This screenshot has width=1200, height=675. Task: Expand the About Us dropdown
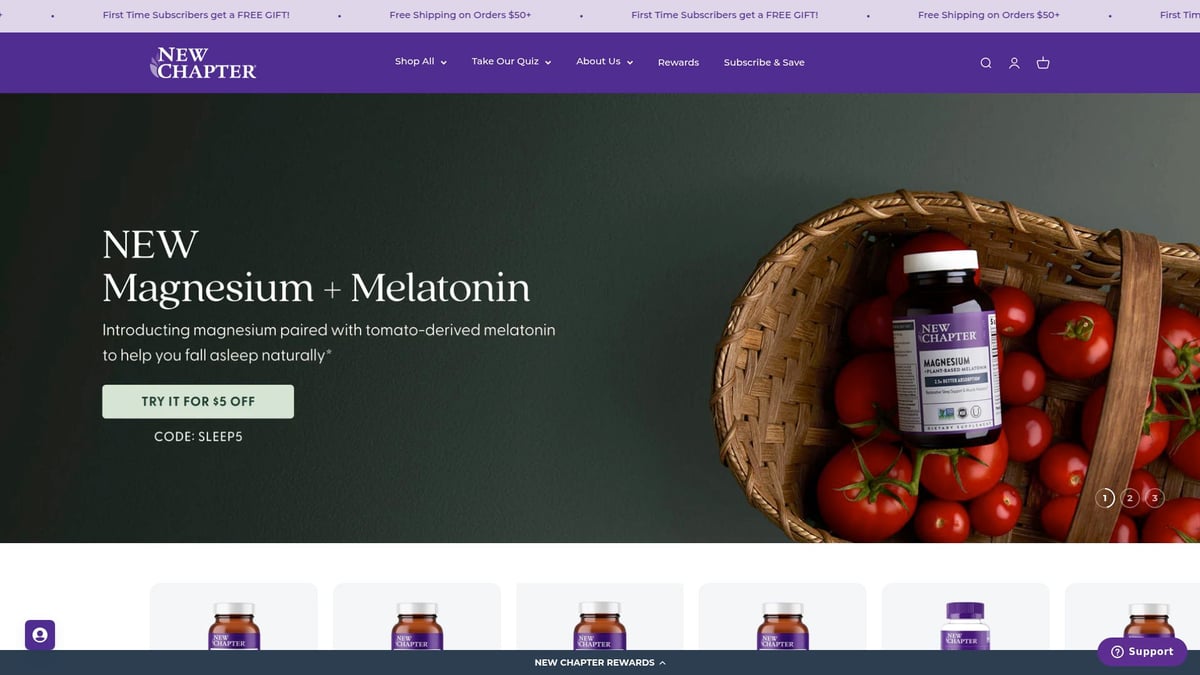[x=604, y=62]
